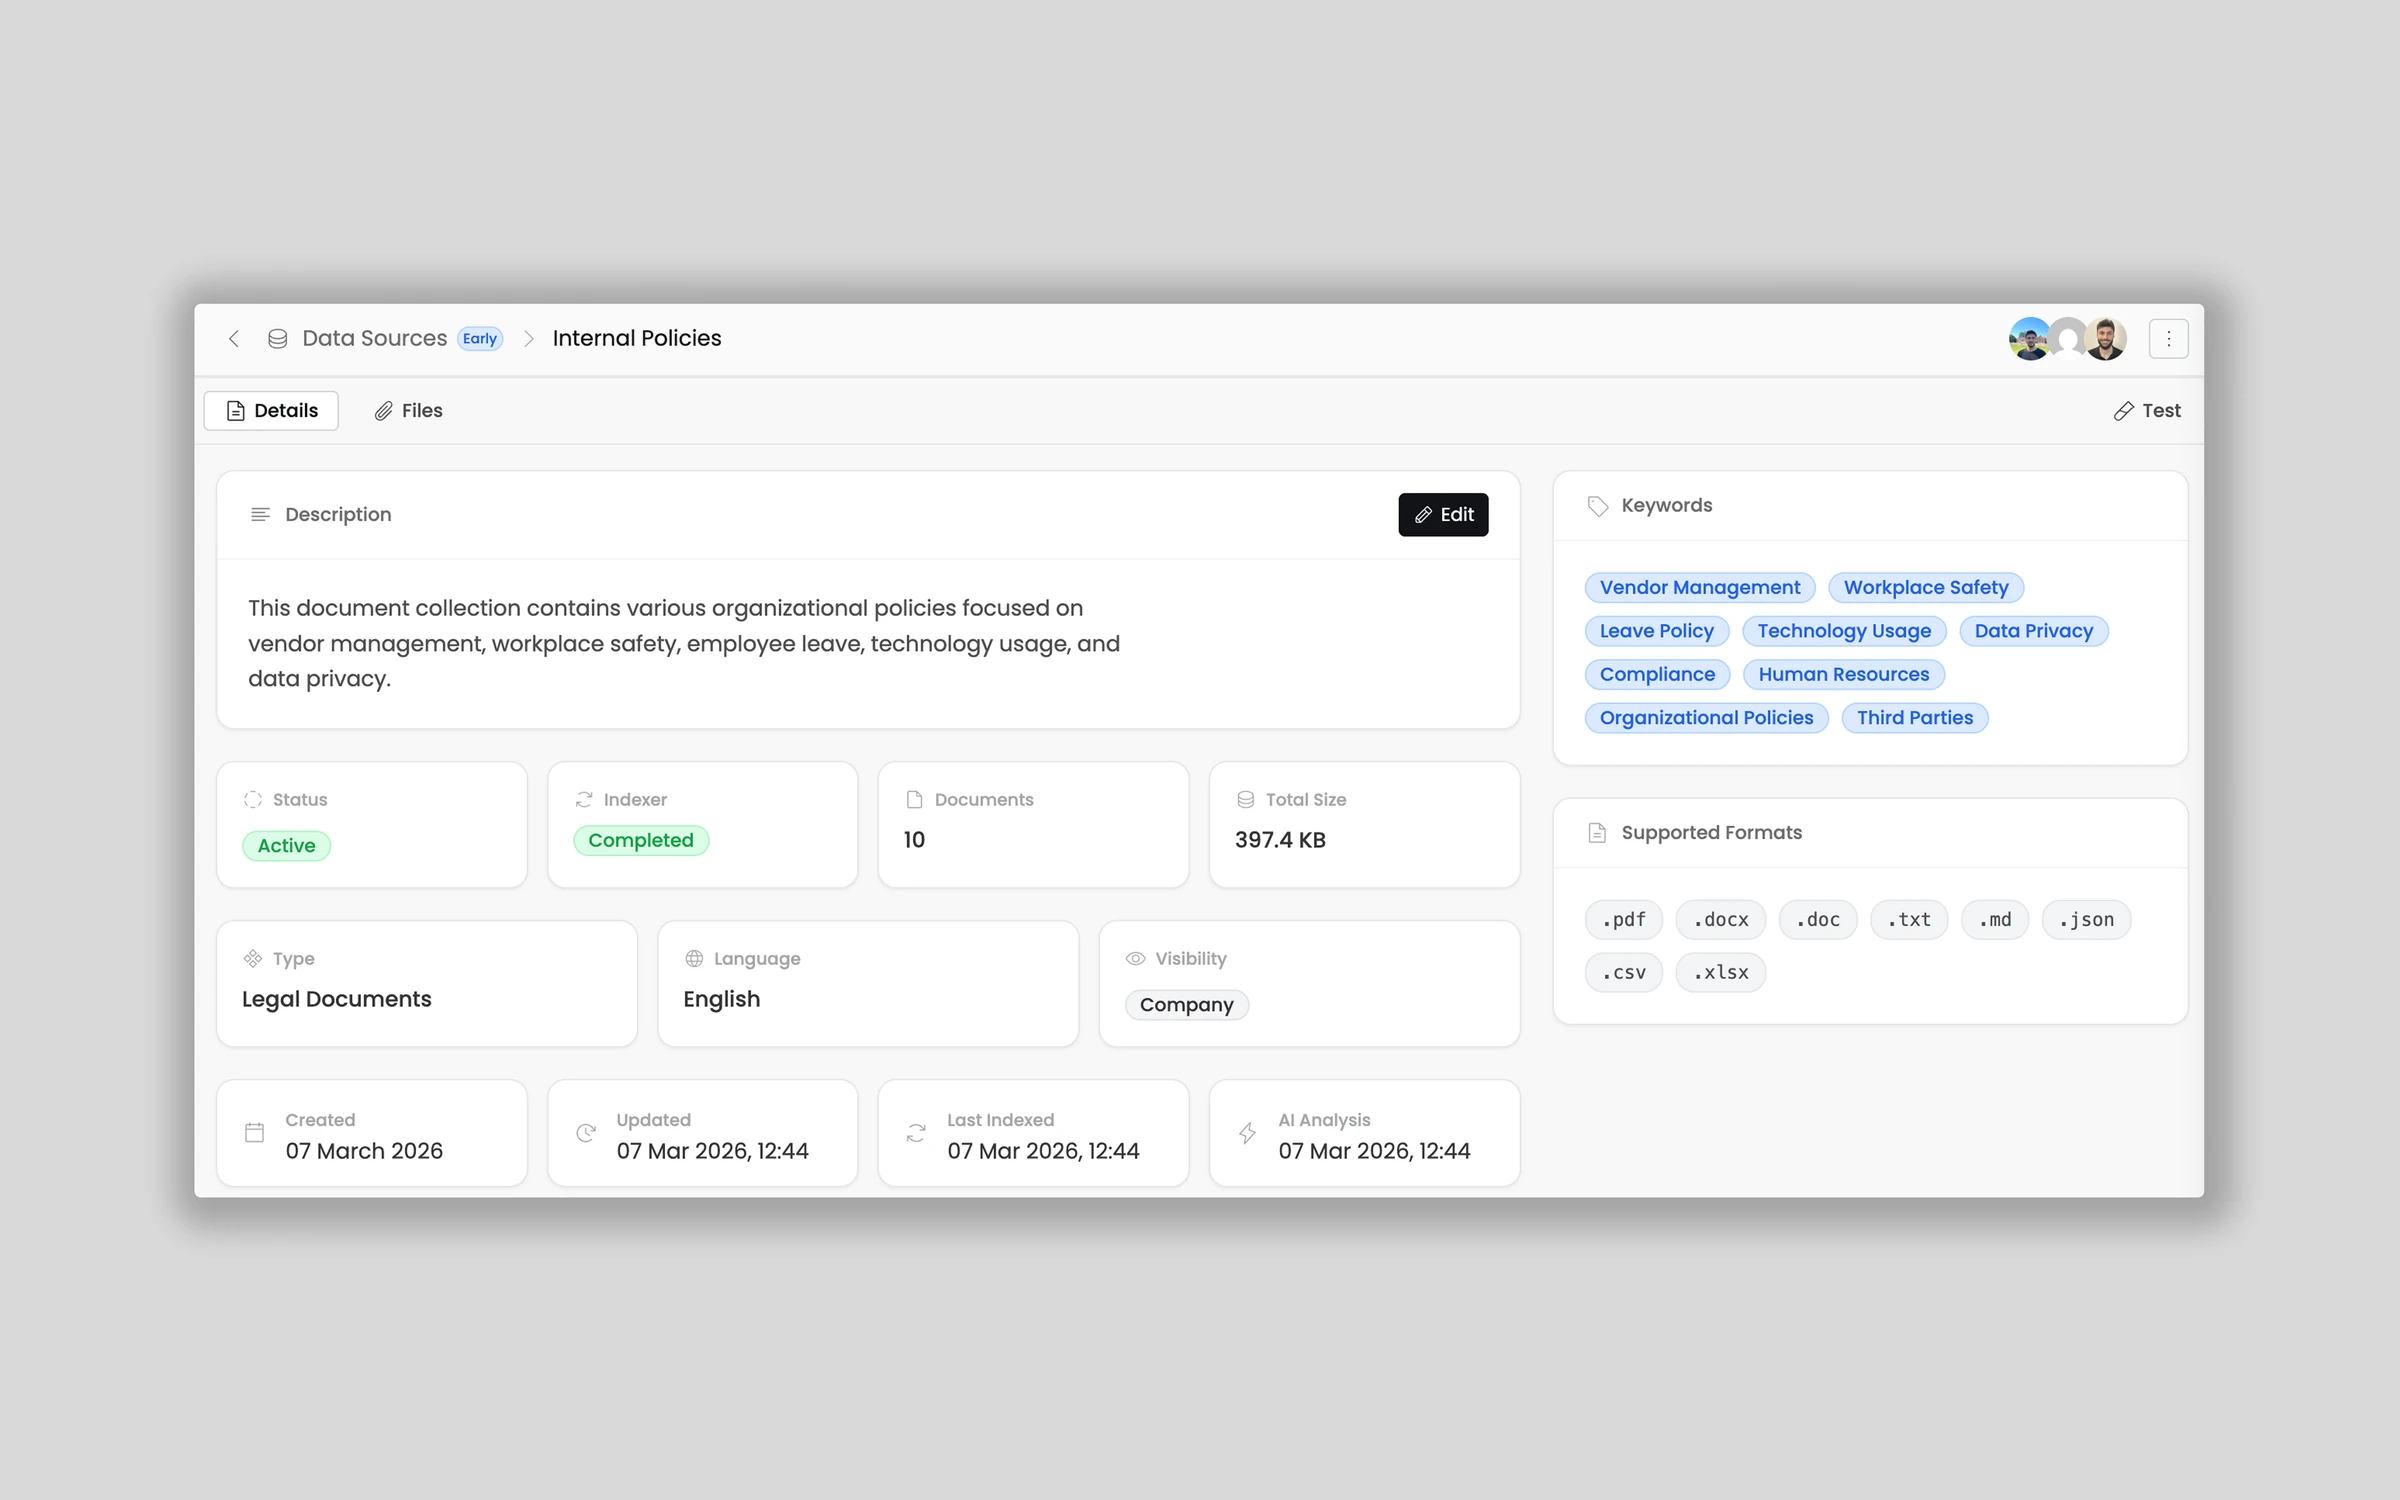Click the tag icon beside Keywords

point(1598,506)
